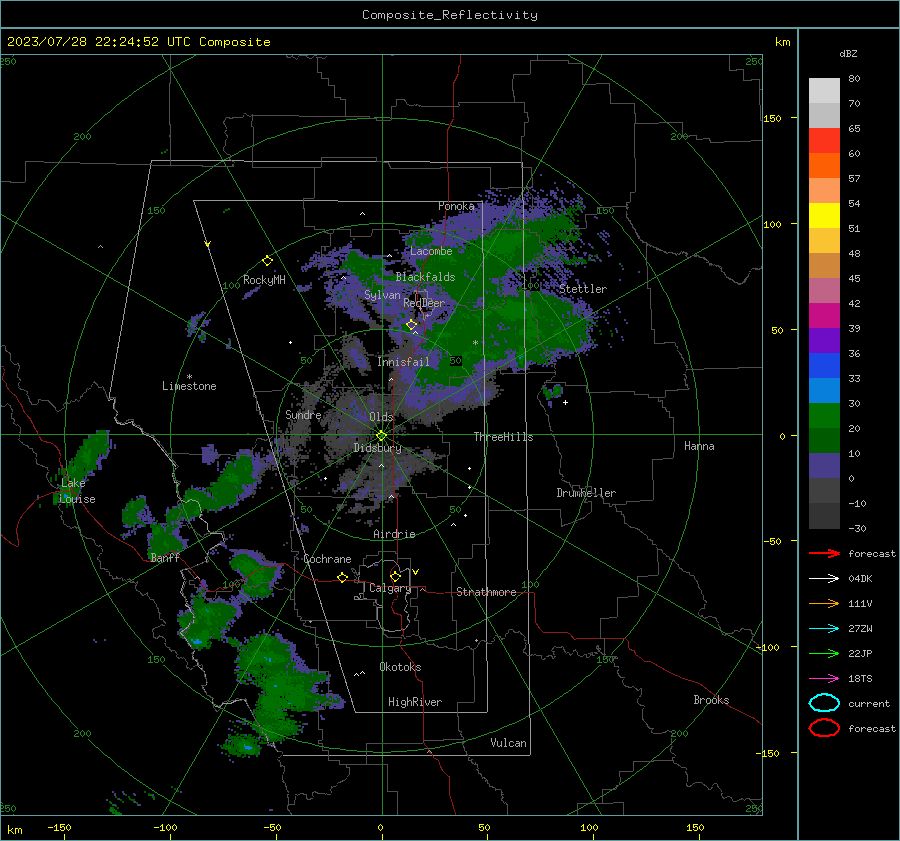Viewport: 900px width, 841px height.
Task: Click the Okotoks label
Action: coord(400,667)
